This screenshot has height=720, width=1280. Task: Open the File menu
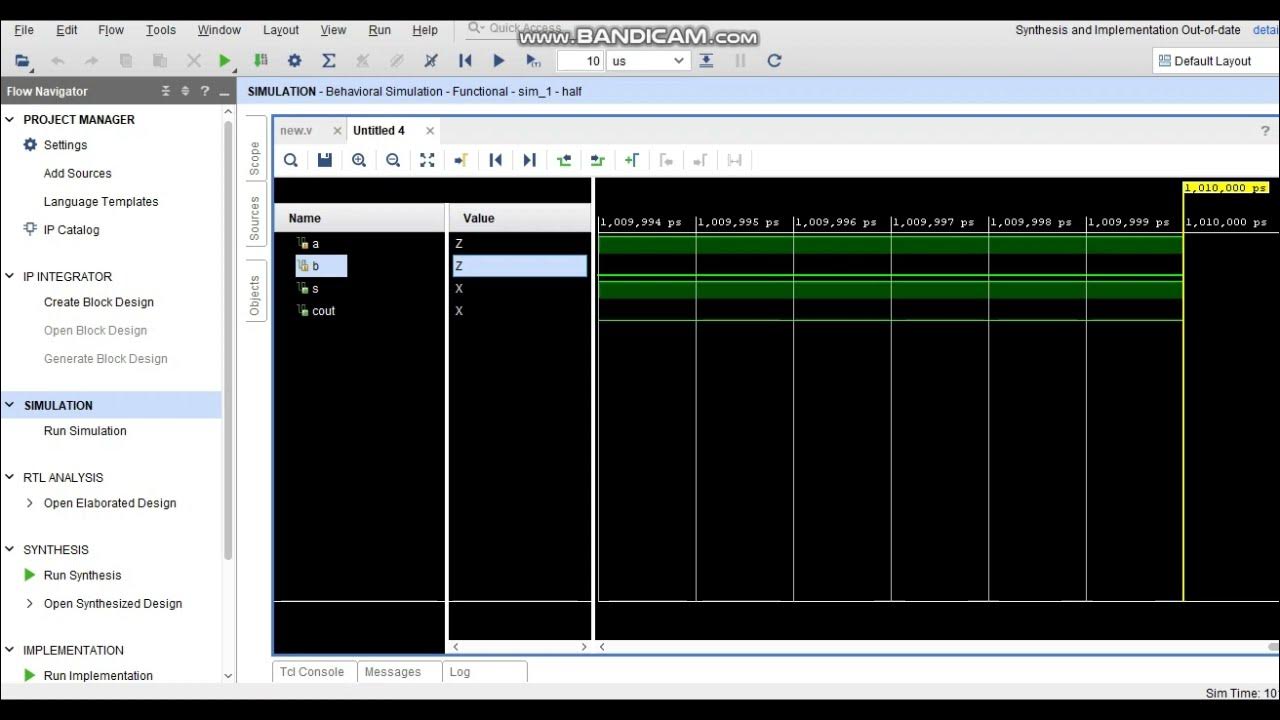(24, 30)
